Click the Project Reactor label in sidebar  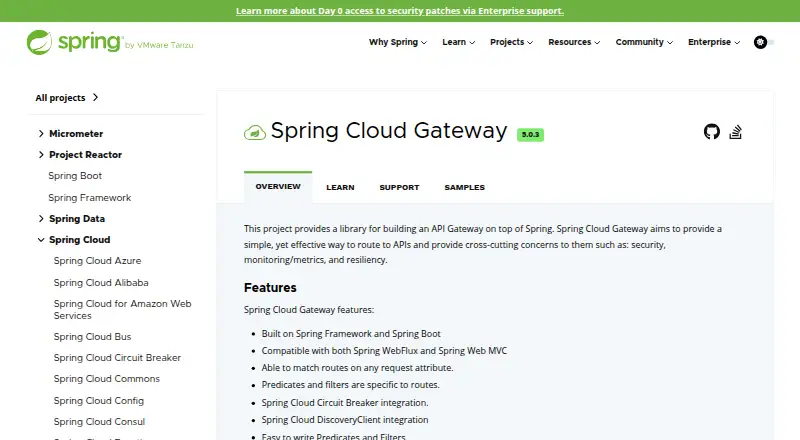click(x=85, y=155)
